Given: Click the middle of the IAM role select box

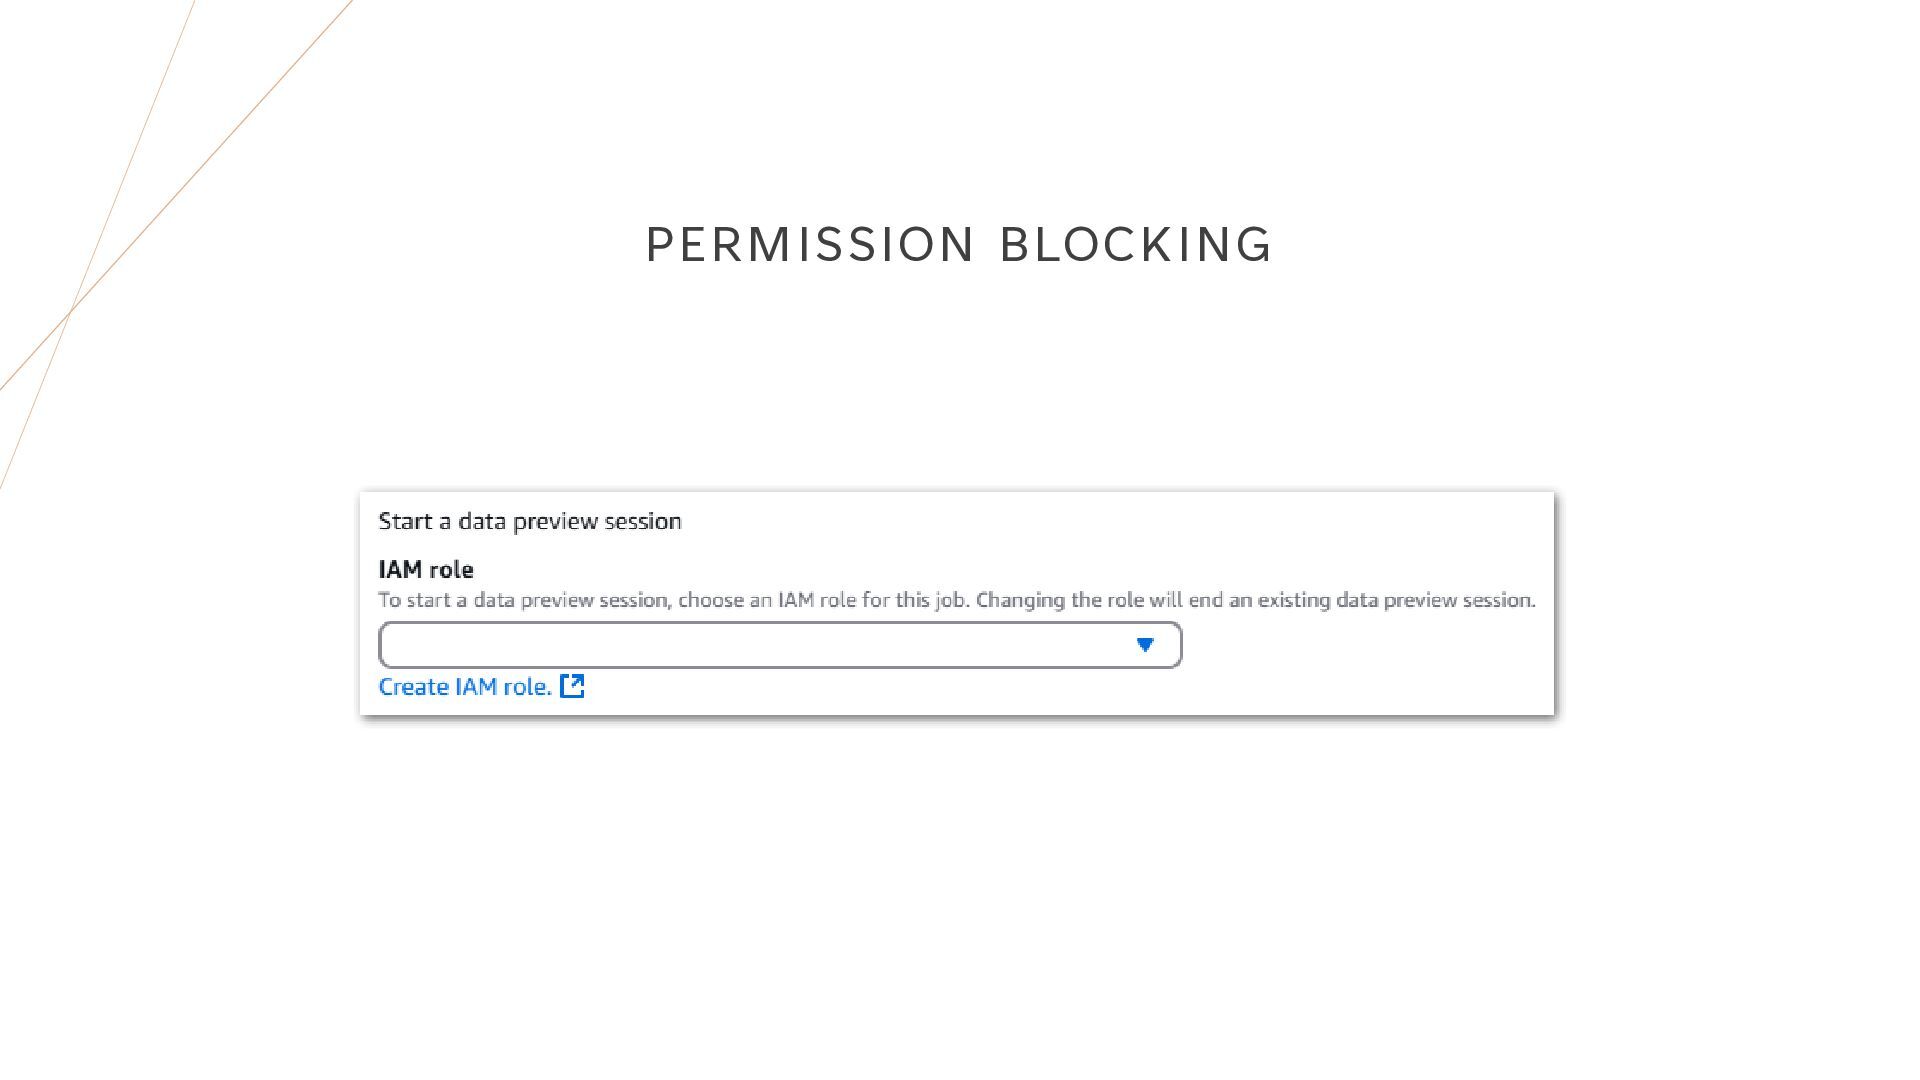Looking at the screenshot, I should [x=780, y=645].
